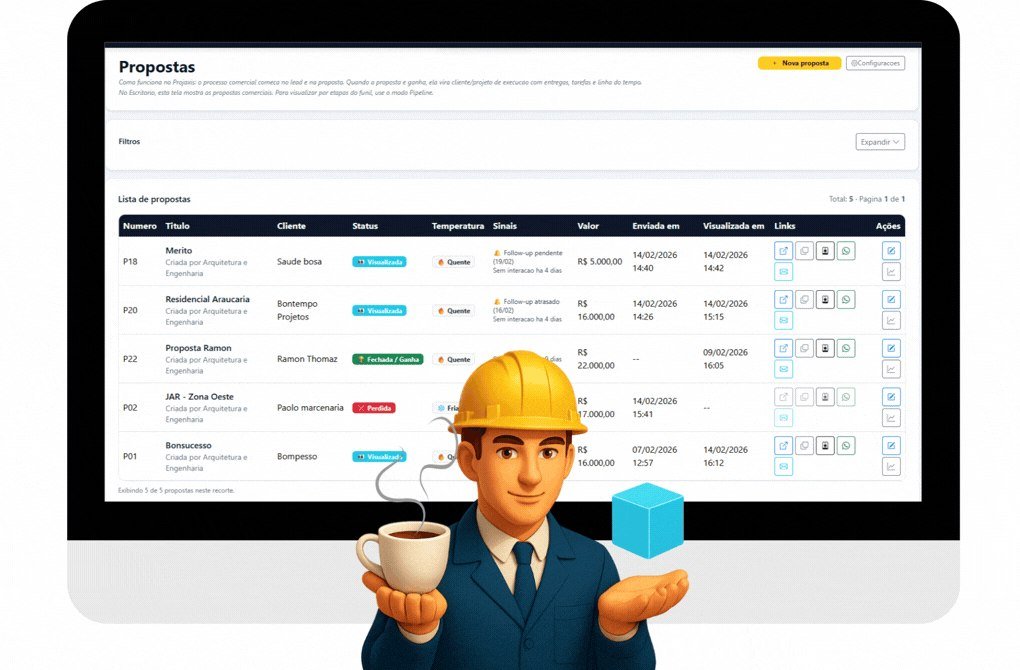Sort by Valor column header
1020x670 pixels.
point(588,226)
